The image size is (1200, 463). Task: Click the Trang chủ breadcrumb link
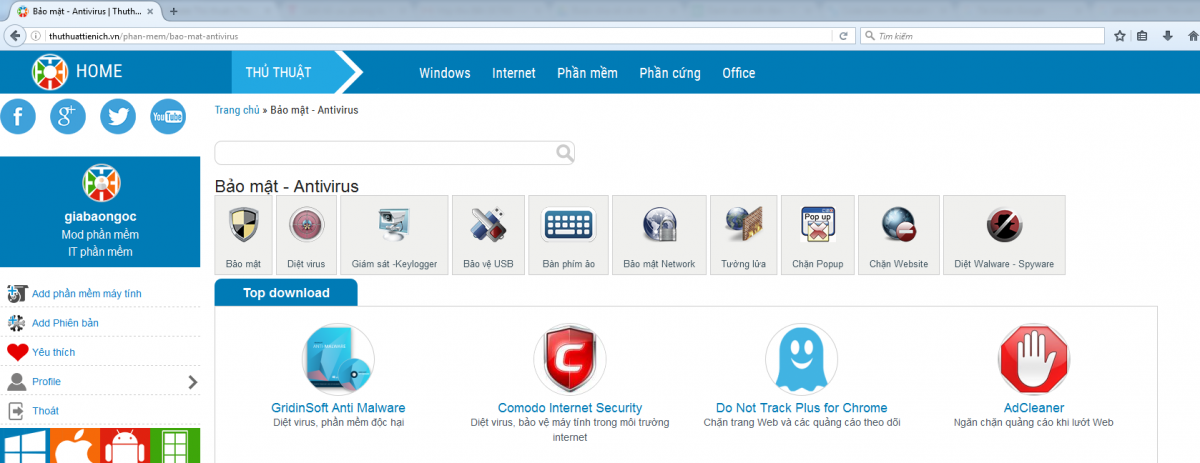pyautogui.click(x=237, y=110)
